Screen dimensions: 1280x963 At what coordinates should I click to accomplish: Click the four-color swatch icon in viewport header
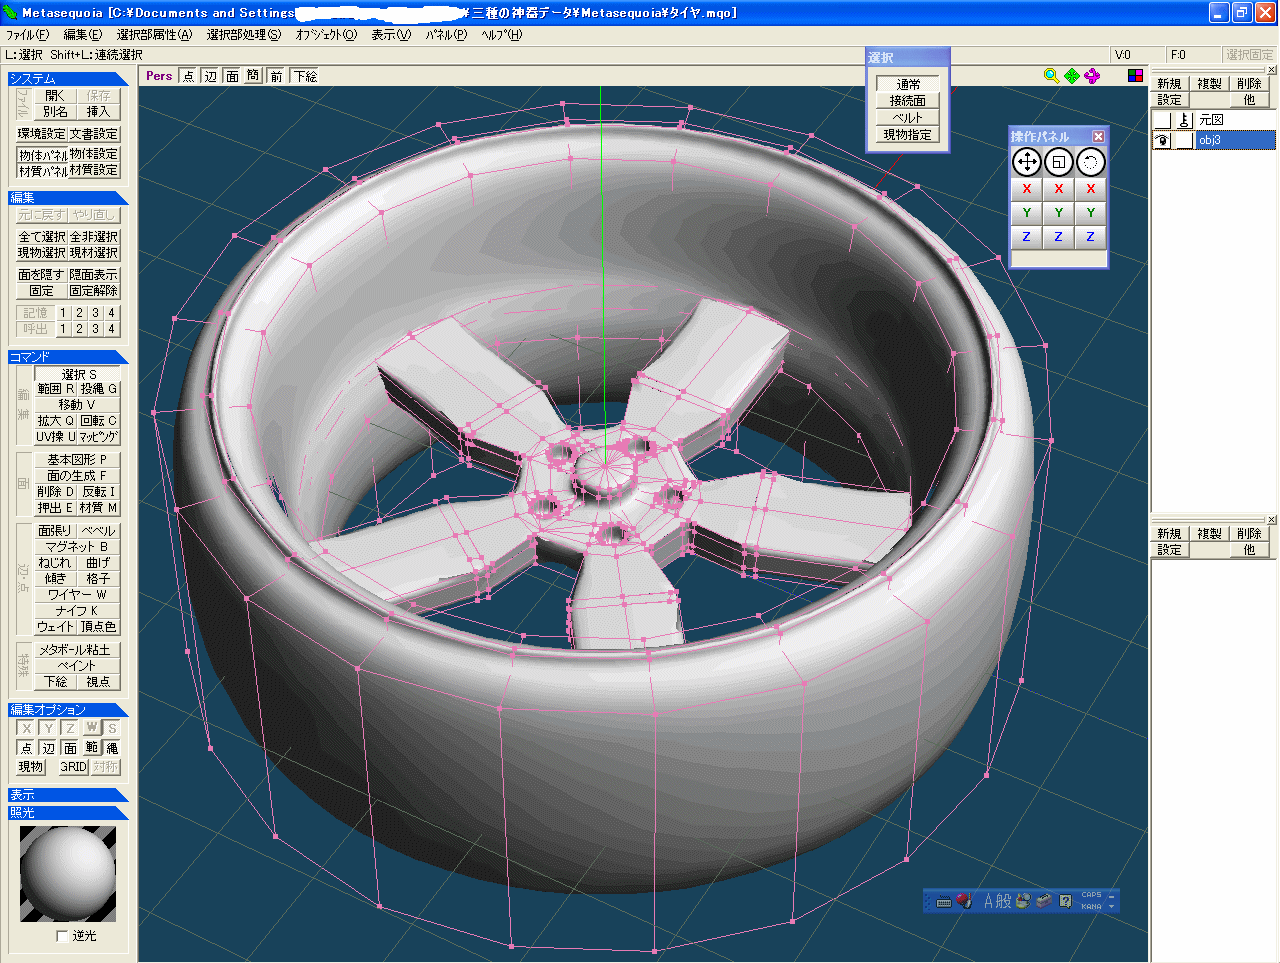1135,76
